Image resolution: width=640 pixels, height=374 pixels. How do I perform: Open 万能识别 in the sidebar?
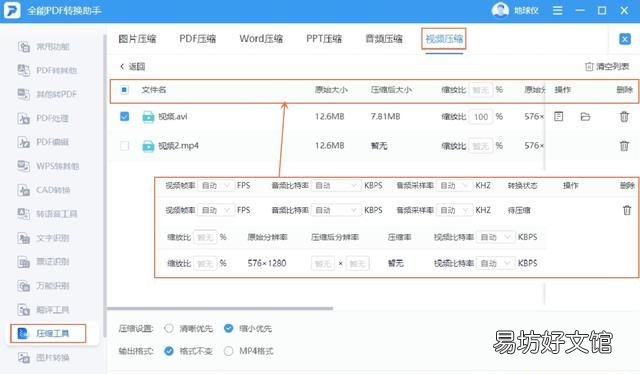44,286
